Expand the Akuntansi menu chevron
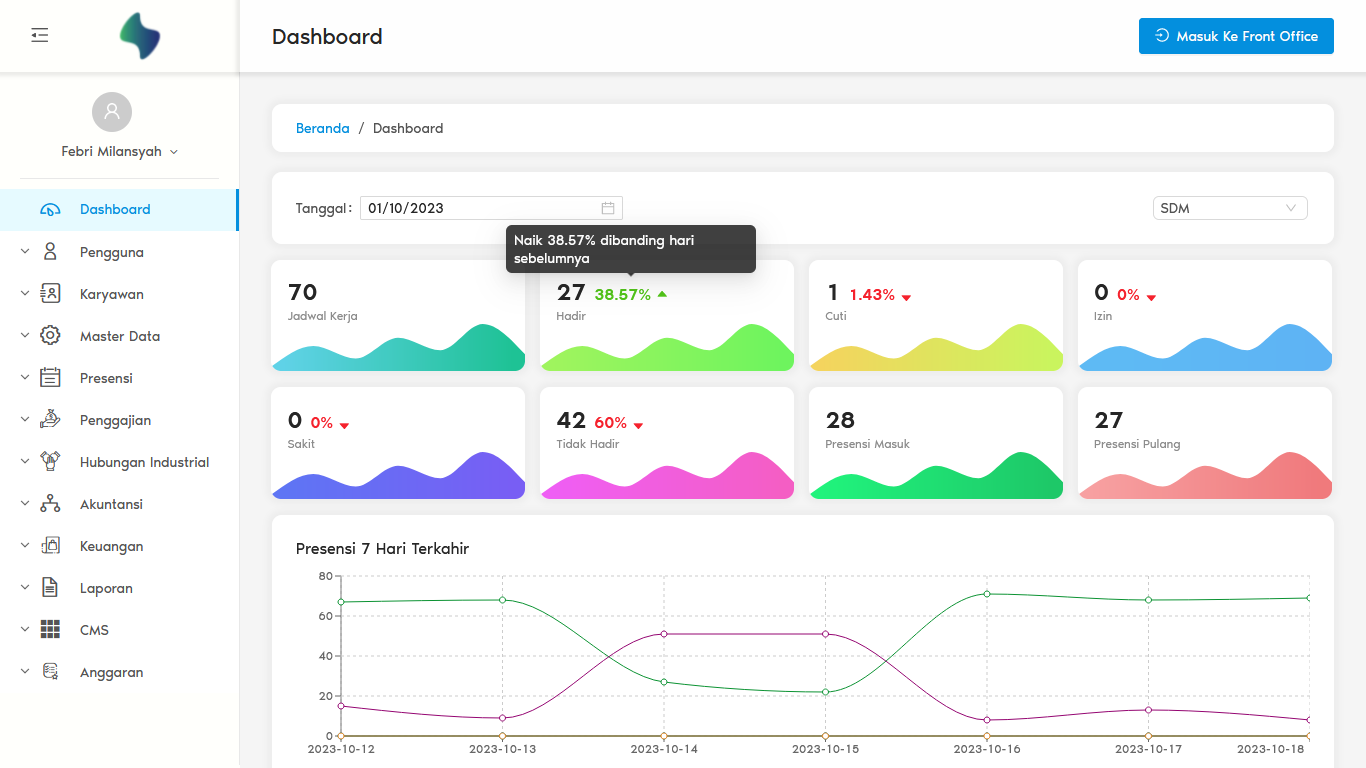This screenshot has height=768, width=1366. [25, 504]
